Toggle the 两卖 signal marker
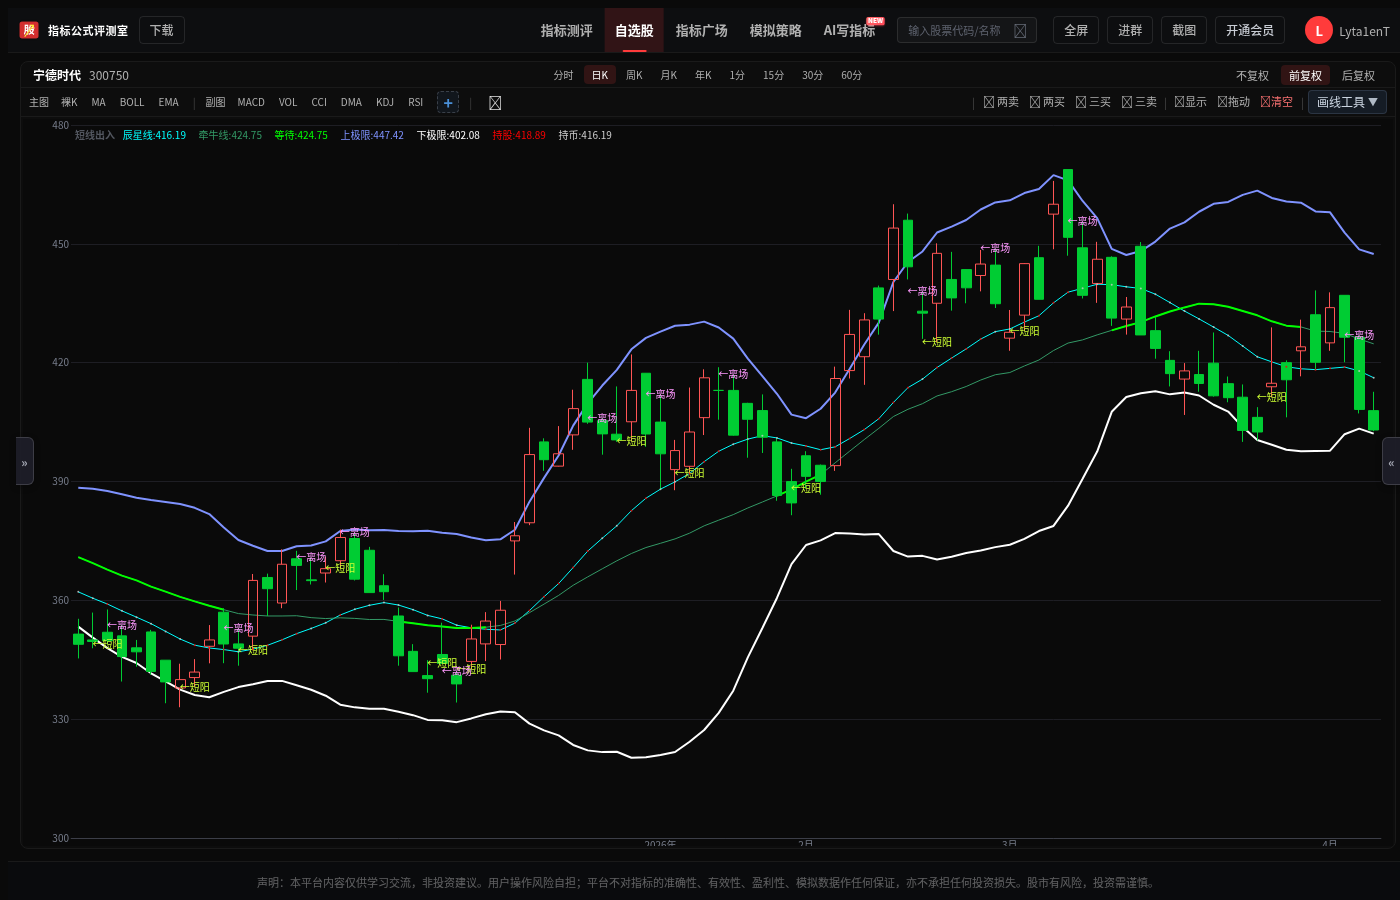1400x900 pixels. pyautogui.click(x=1001, y=102)
